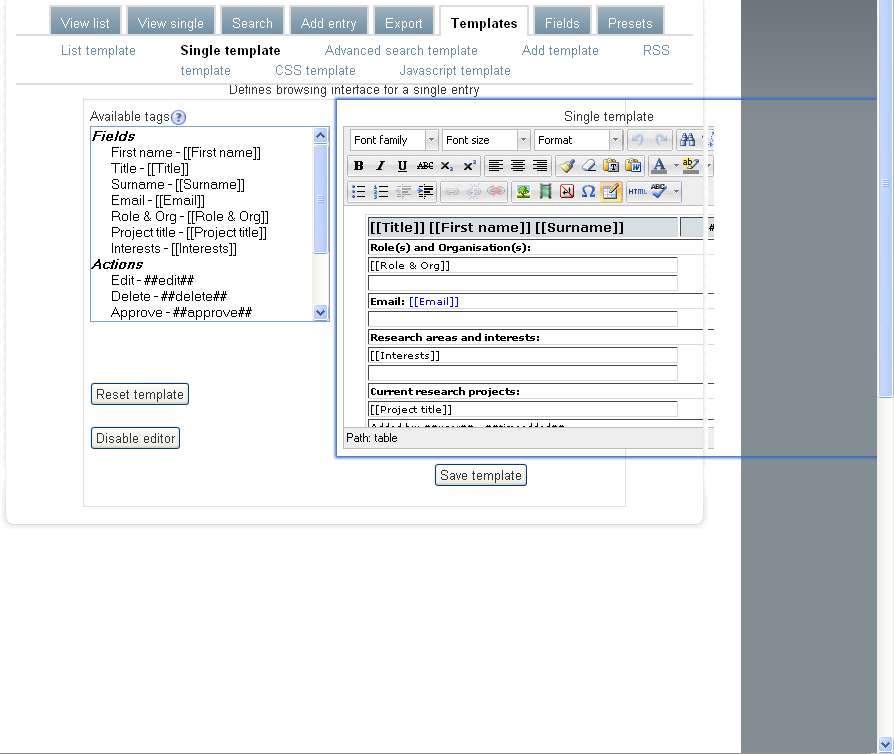
Task: Open the spellchecker language dropdown arrow
Action: [x=676, y=192]
